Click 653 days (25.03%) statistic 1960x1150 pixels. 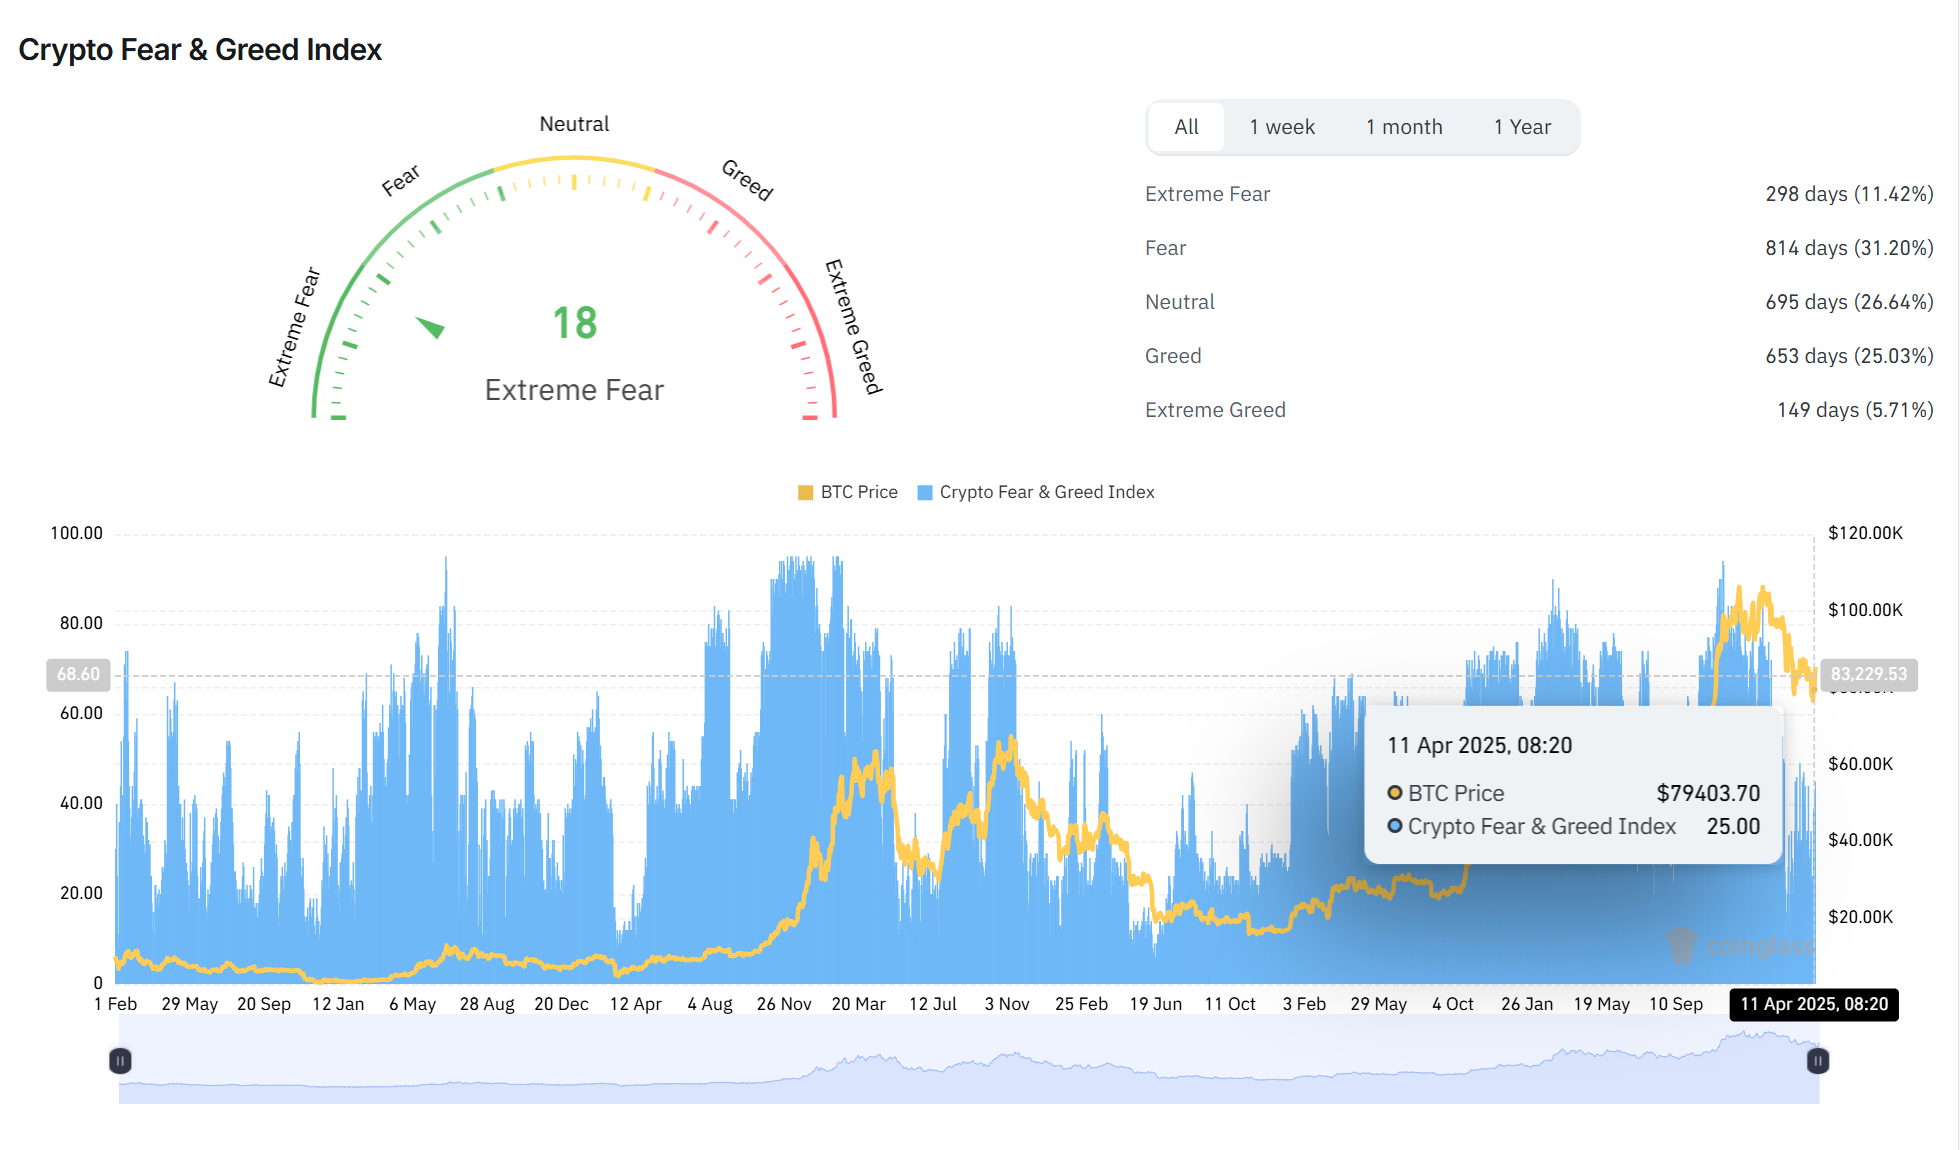pos(1849,356)
